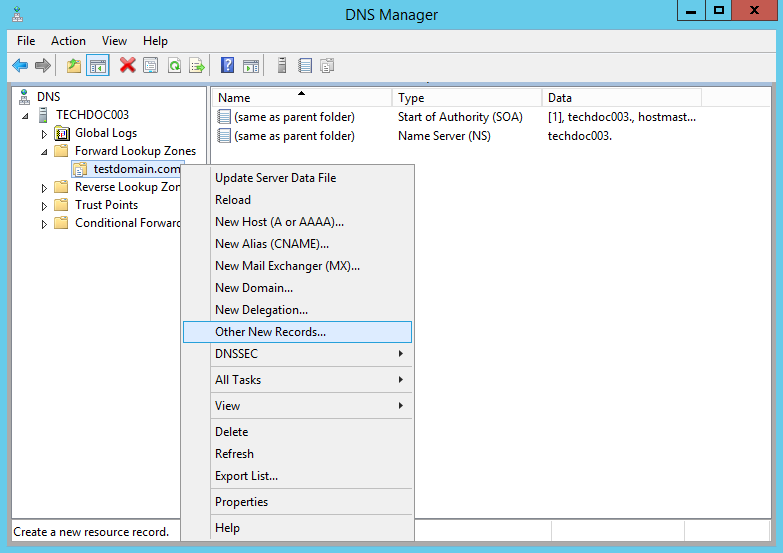Image resolution: width=783 pixels, height=553 pixels.
Task: Click the Up One Level folder icon
Action: click(x=74, y=65)
